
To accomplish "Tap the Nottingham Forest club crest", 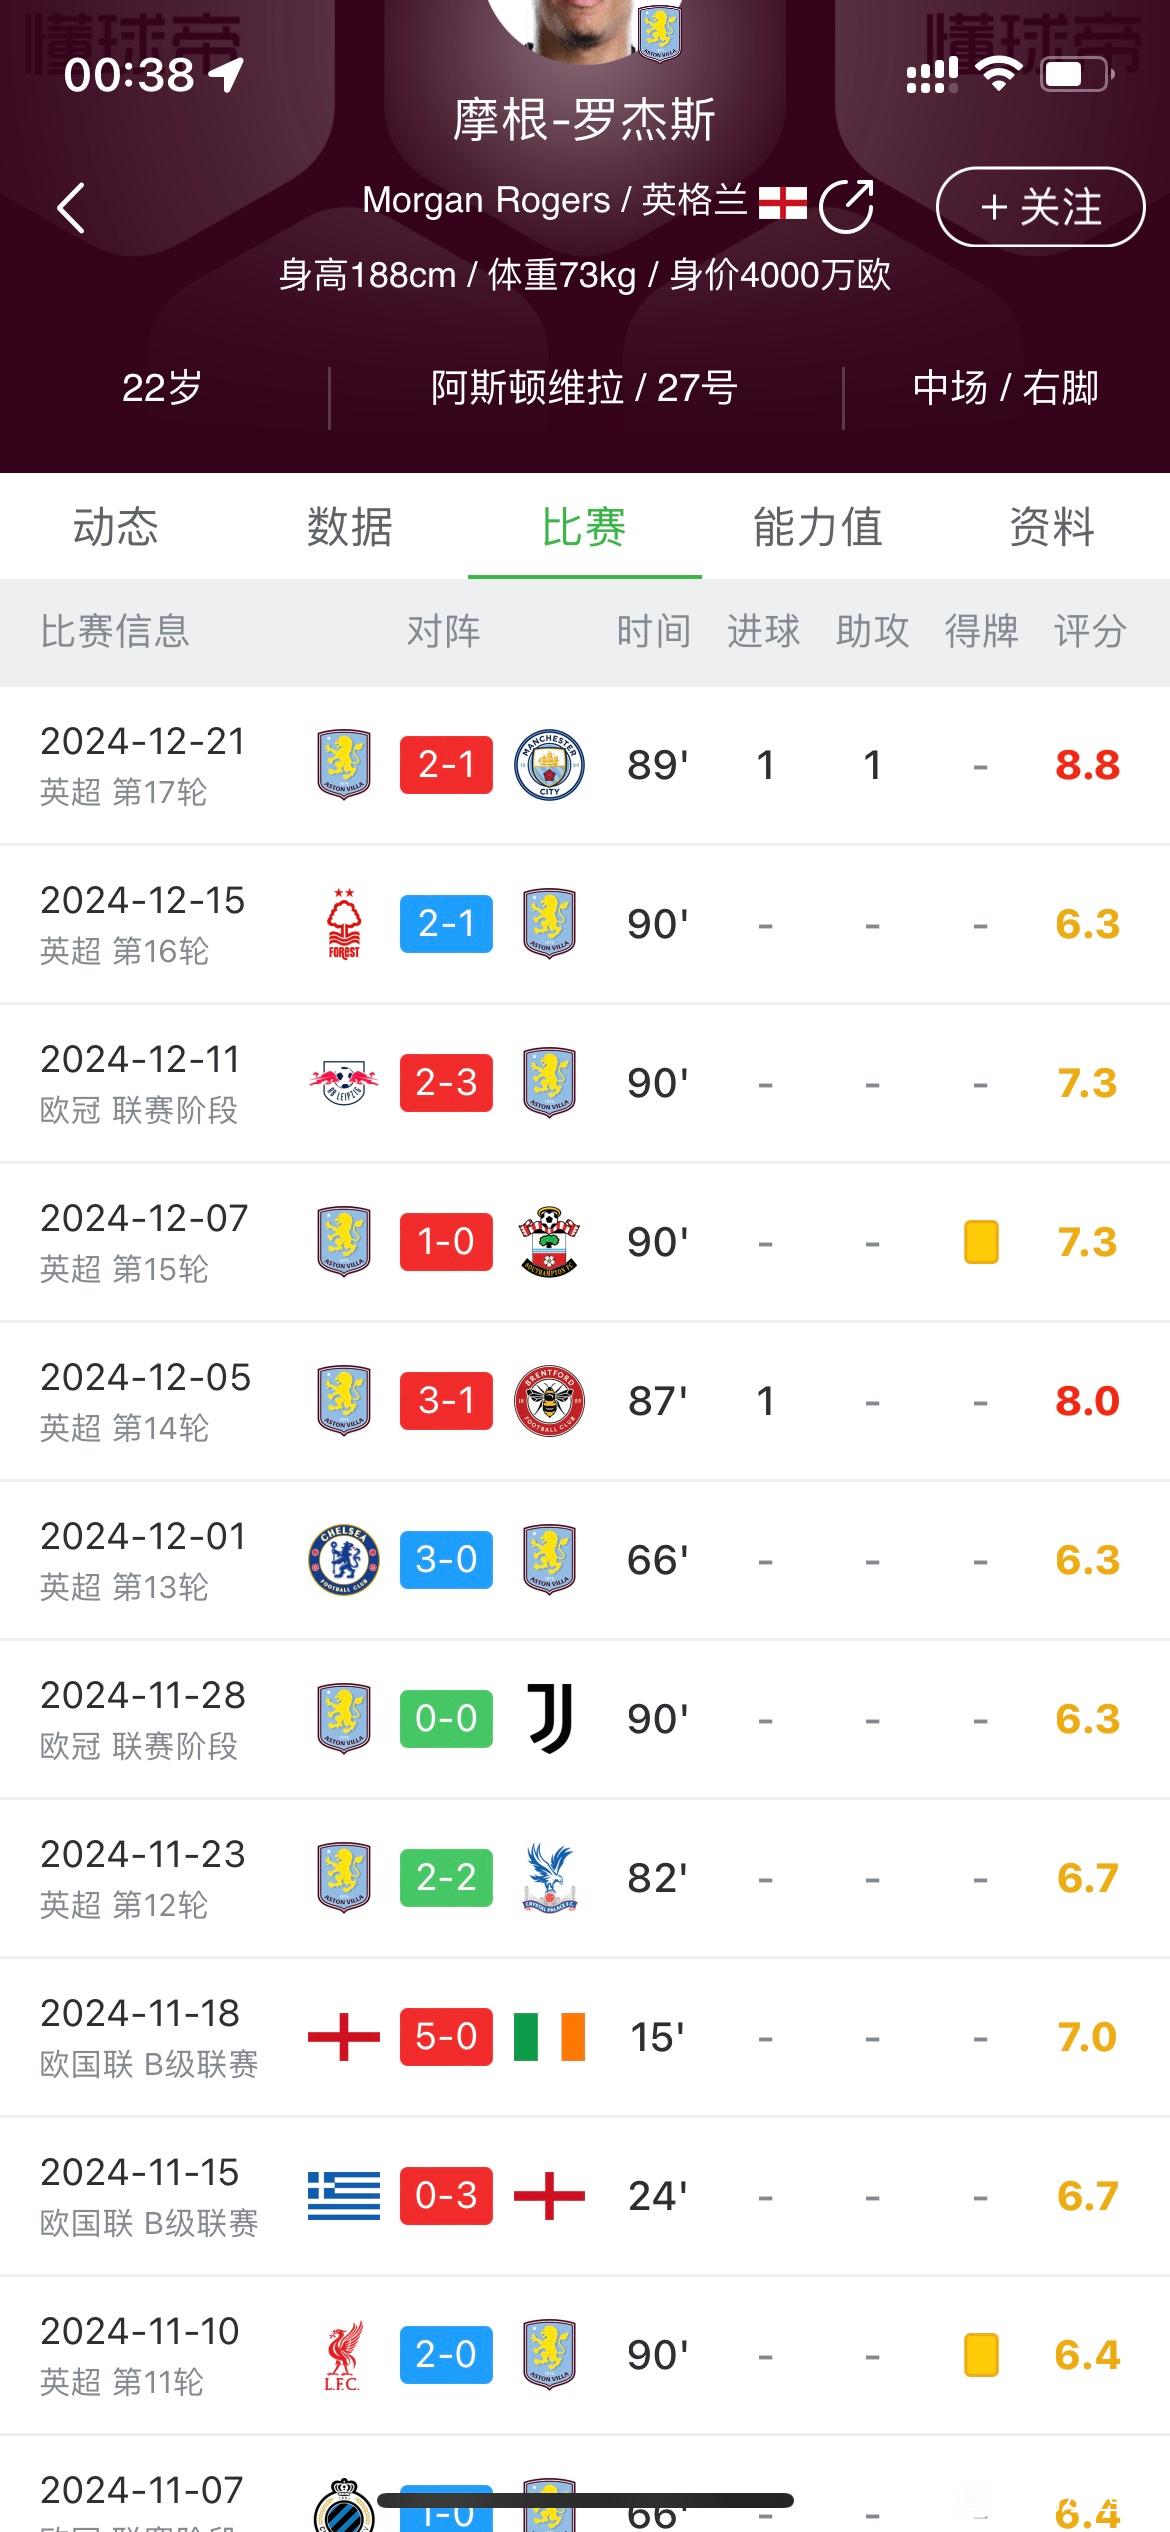I will pos(344,924).
